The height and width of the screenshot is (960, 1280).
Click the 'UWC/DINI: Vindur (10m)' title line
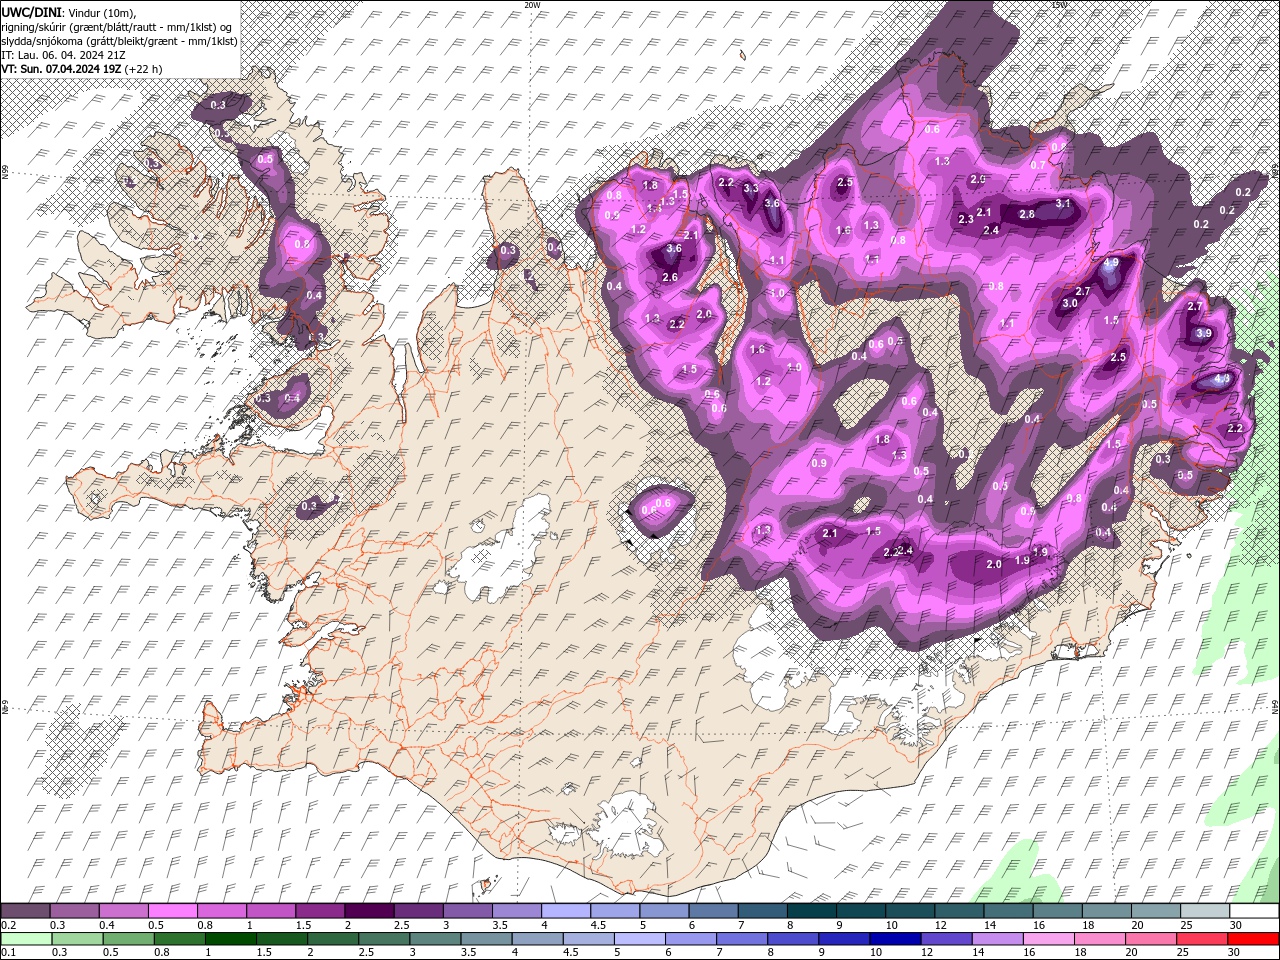[x=68, y=11]
